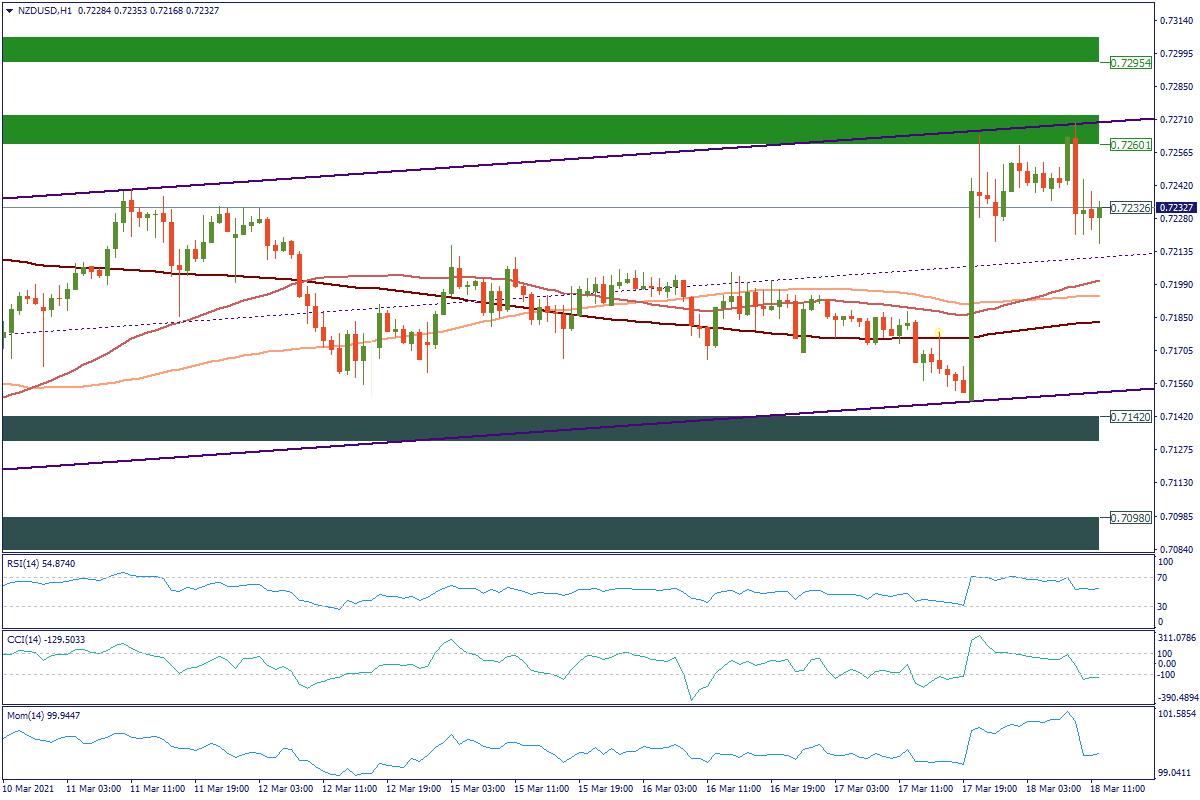The width and height of the screenshot is (1200, 800).
Task: Click the 0.72326 horizontal line label
Action: point(1131,208)
